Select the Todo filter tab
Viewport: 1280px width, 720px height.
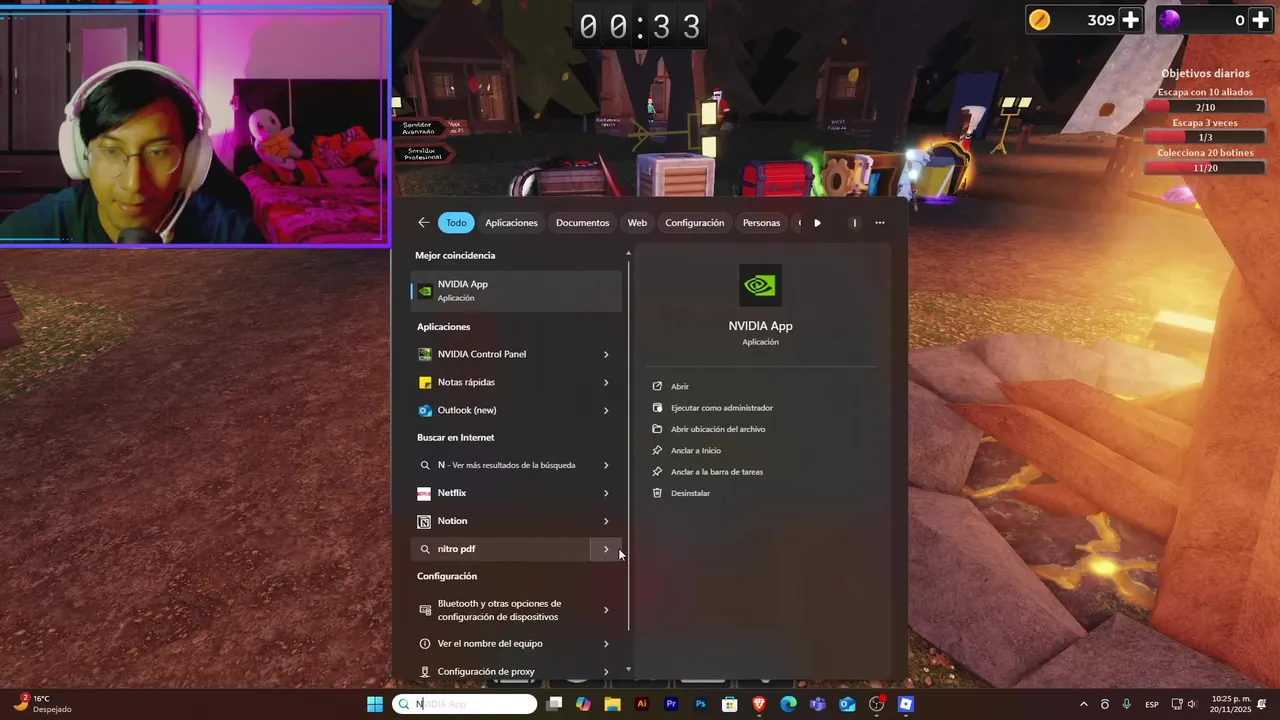pos(456,223)
